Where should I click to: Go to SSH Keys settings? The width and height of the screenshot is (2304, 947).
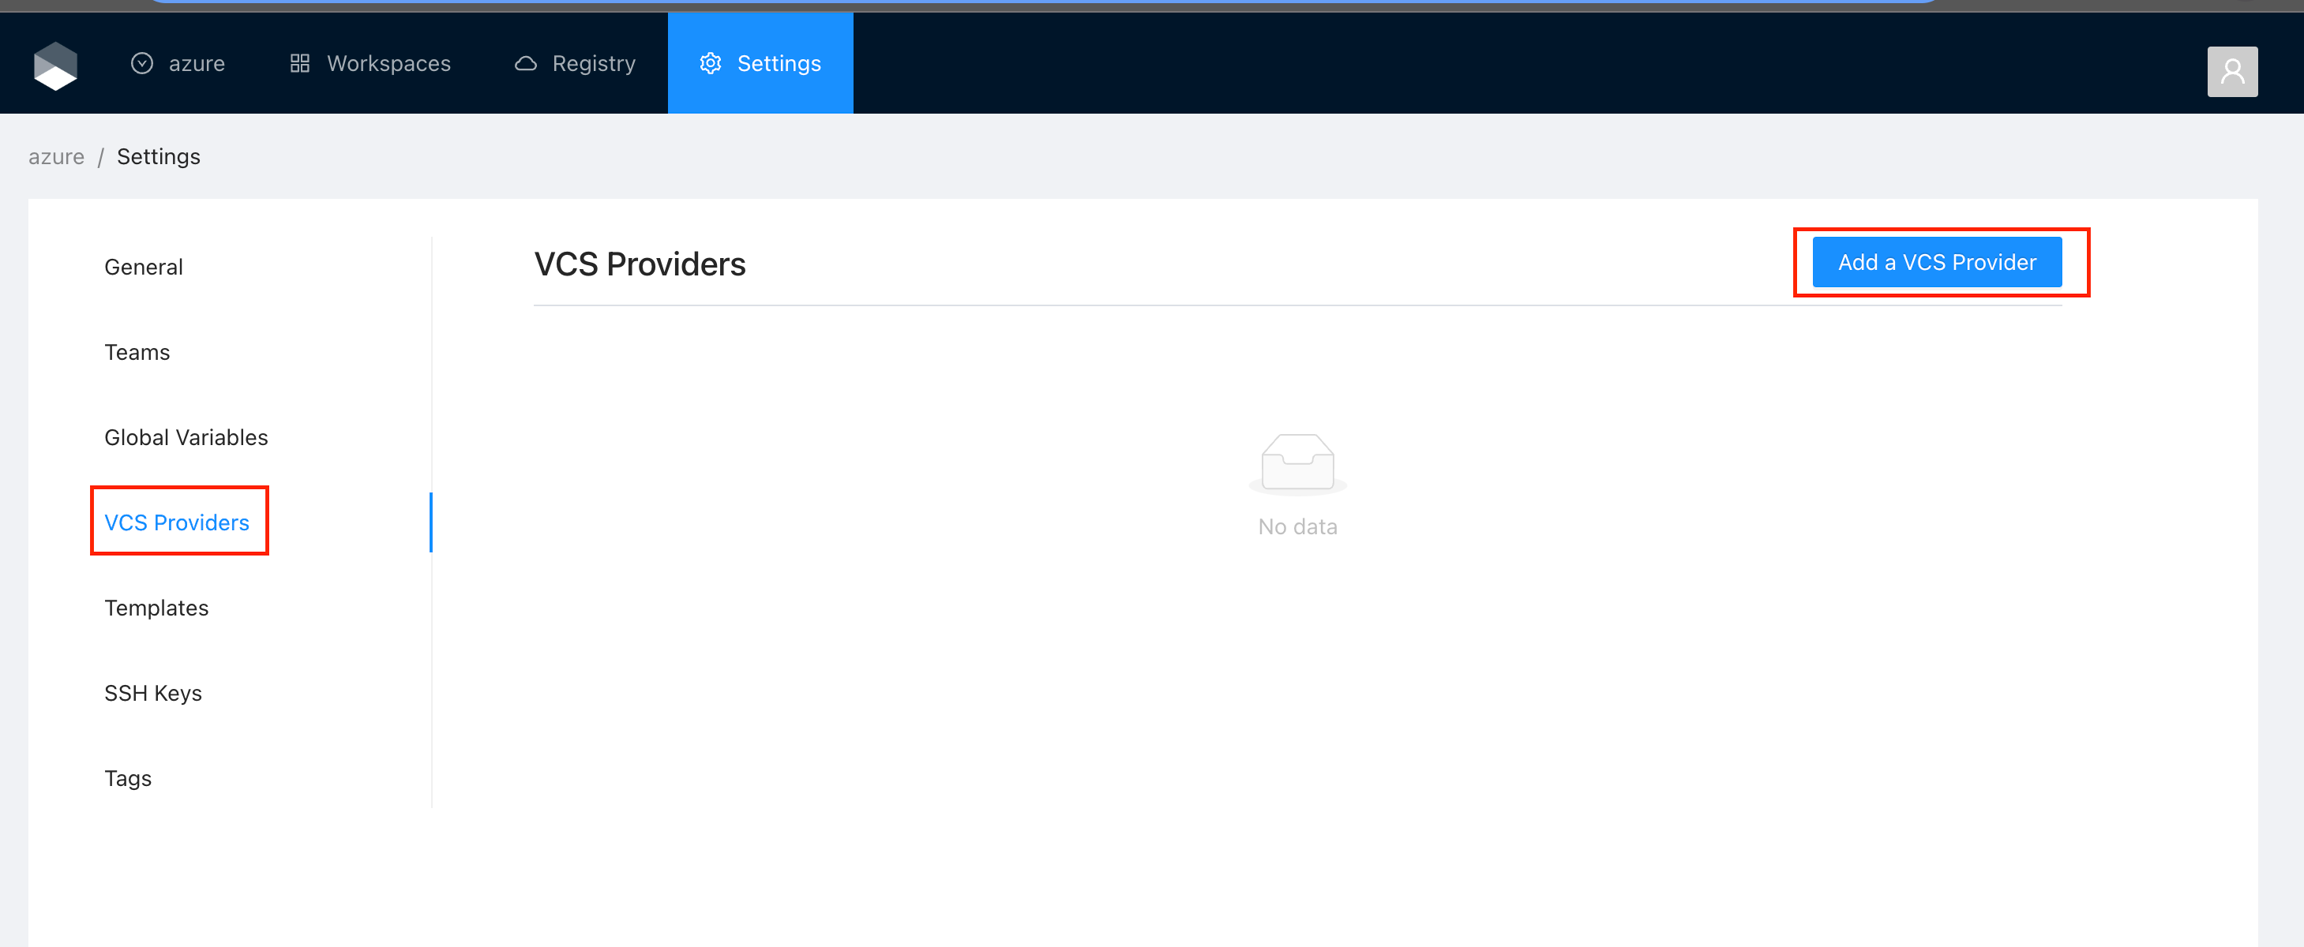pos(153,693)
